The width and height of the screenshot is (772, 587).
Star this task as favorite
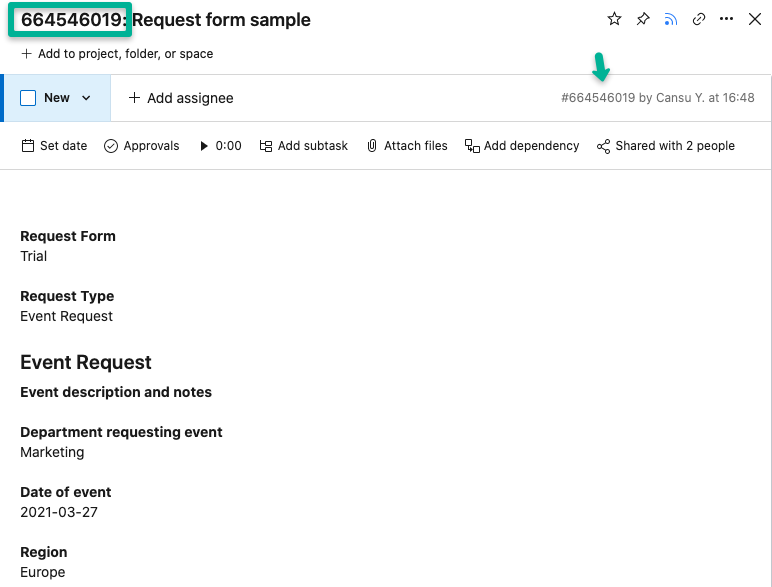click(x=614, y=19)
